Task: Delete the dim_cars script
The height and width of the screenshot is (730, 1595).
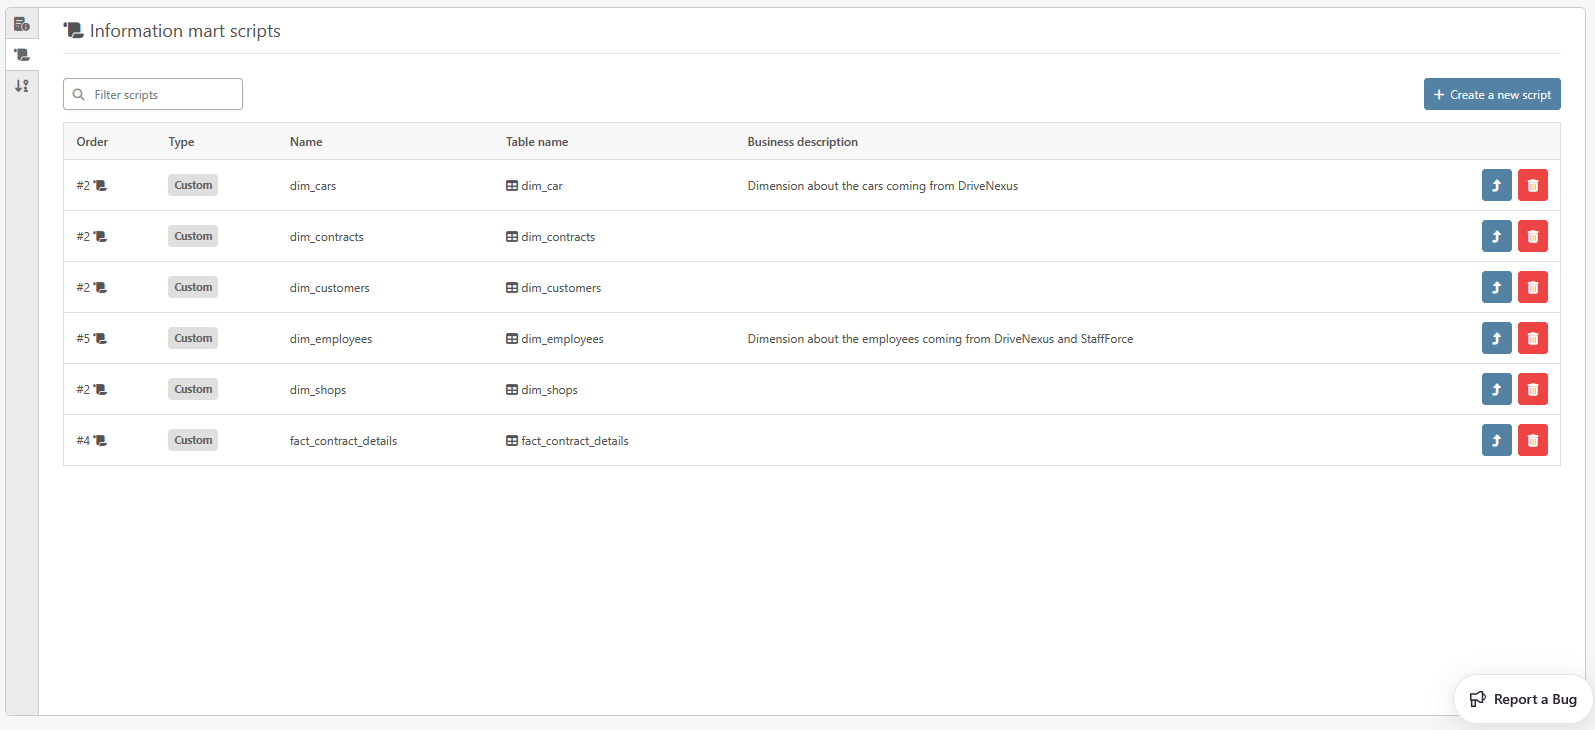Action: click(x=1532, y=186)
